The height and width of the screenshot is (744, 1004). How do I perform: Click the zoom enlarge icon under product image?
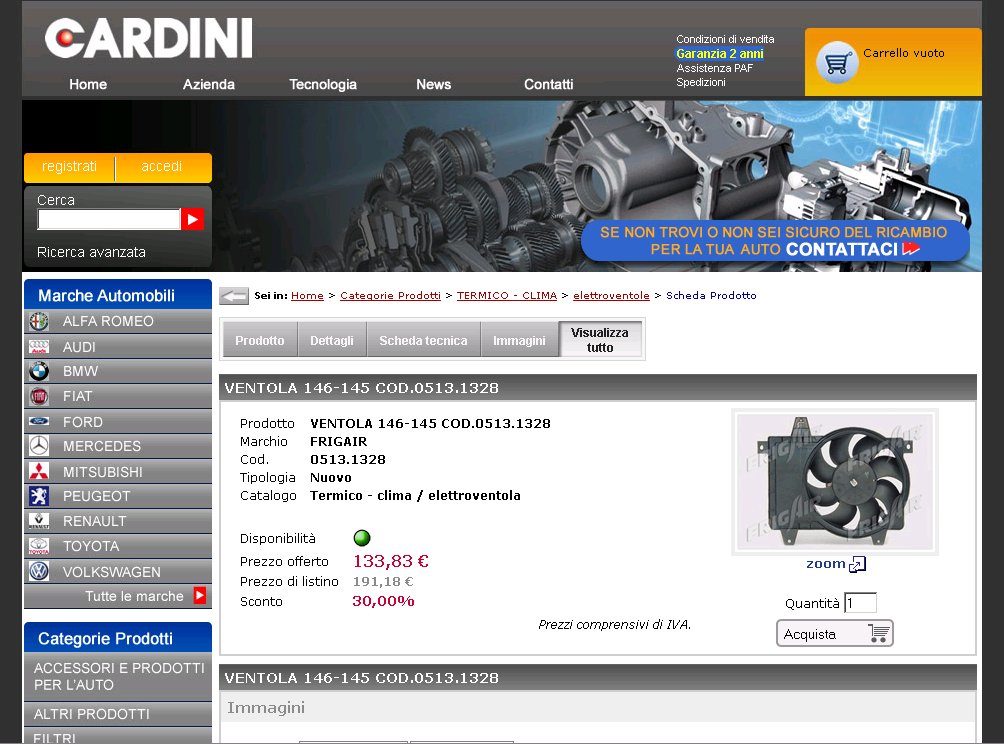(857, 564)
